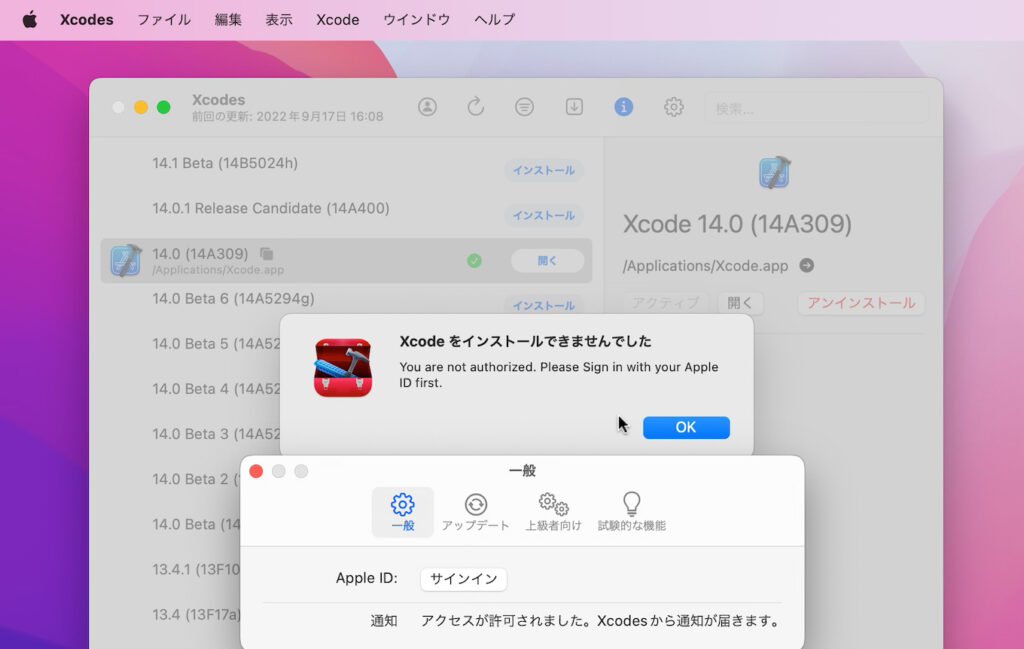Image resolution: width=1024 pixels, height=649 pixels.
Task: Select the 一般 preferences tab
Action: click(x=402, y=512)
